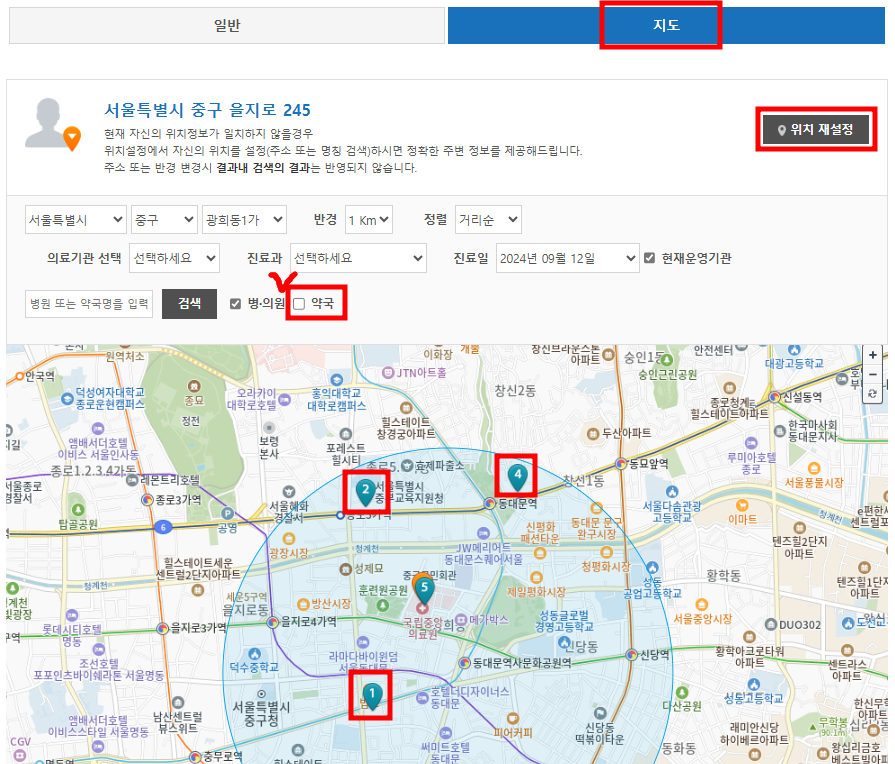Click the 동묘앞역 subway station icon
This screenshot has height=764, width=895.
click(621, 464)
